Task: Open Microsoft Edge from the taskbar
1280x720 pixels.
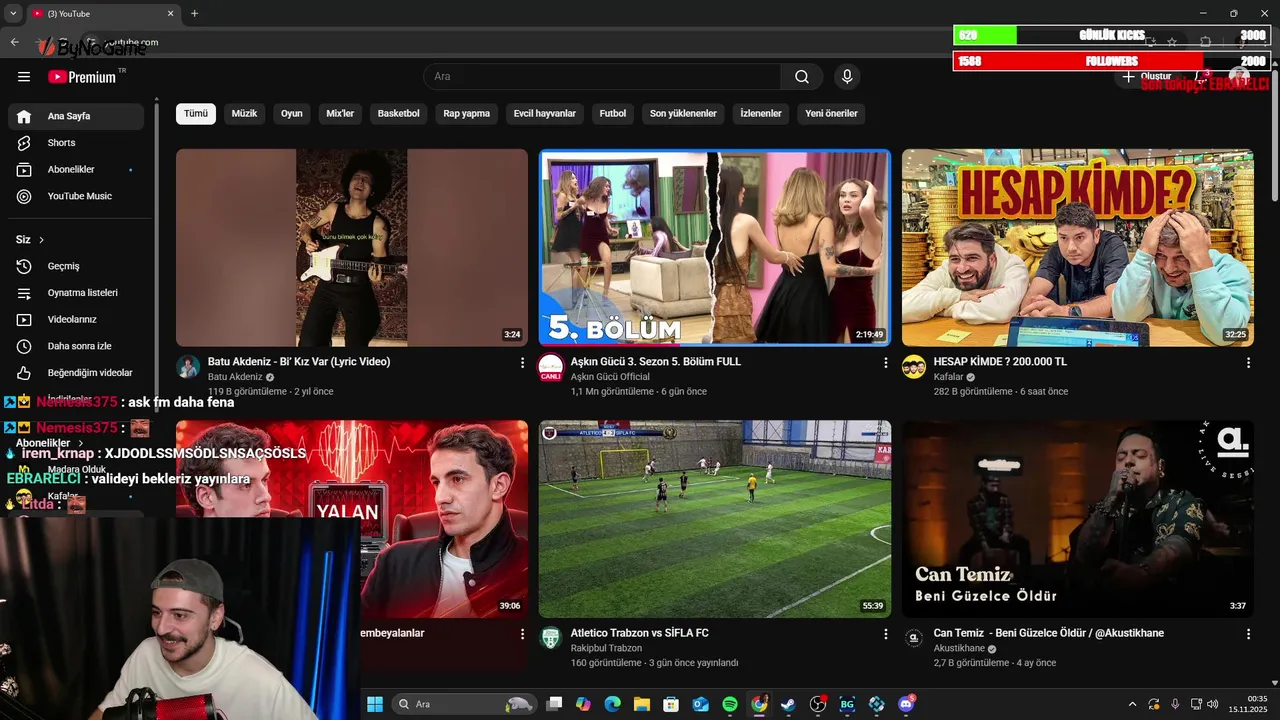Action: 612,704
